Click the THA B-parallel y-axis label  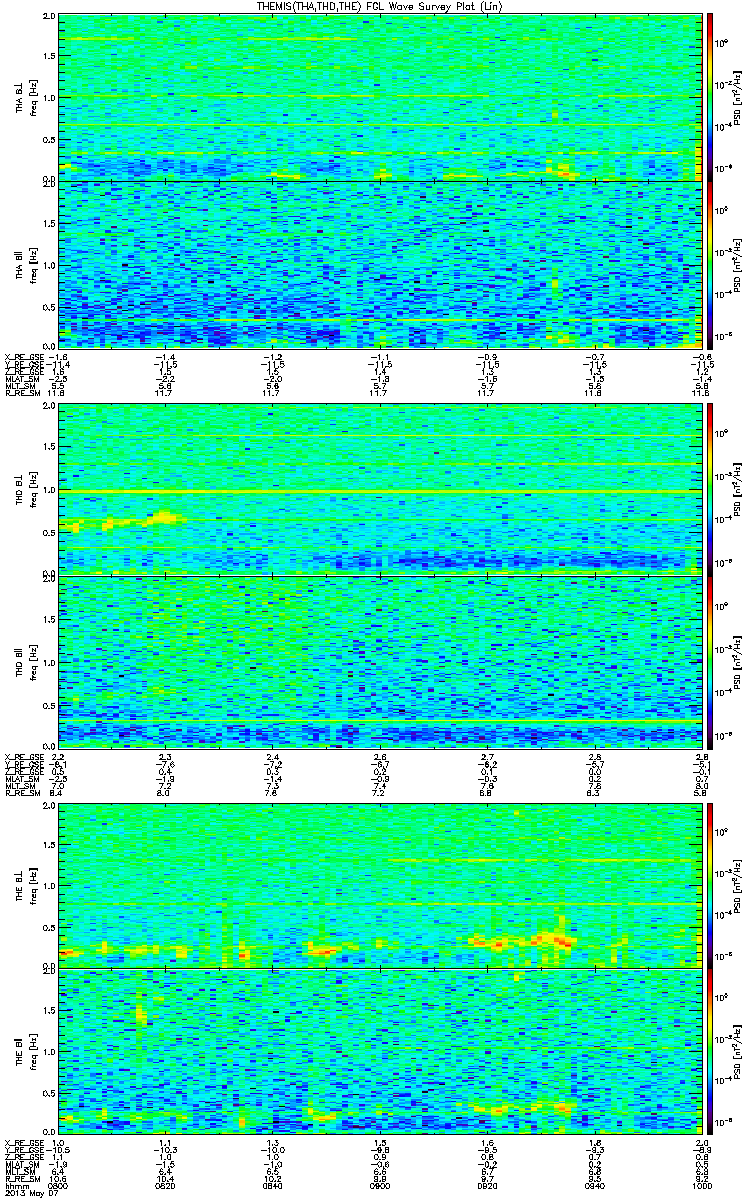tap(19, 264)
